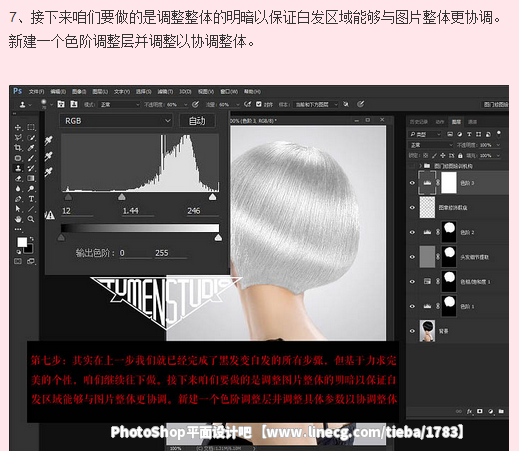The image size is (519, 451).
Task: Select the Horizontal Type tool
Action: (x=31, y=199)
